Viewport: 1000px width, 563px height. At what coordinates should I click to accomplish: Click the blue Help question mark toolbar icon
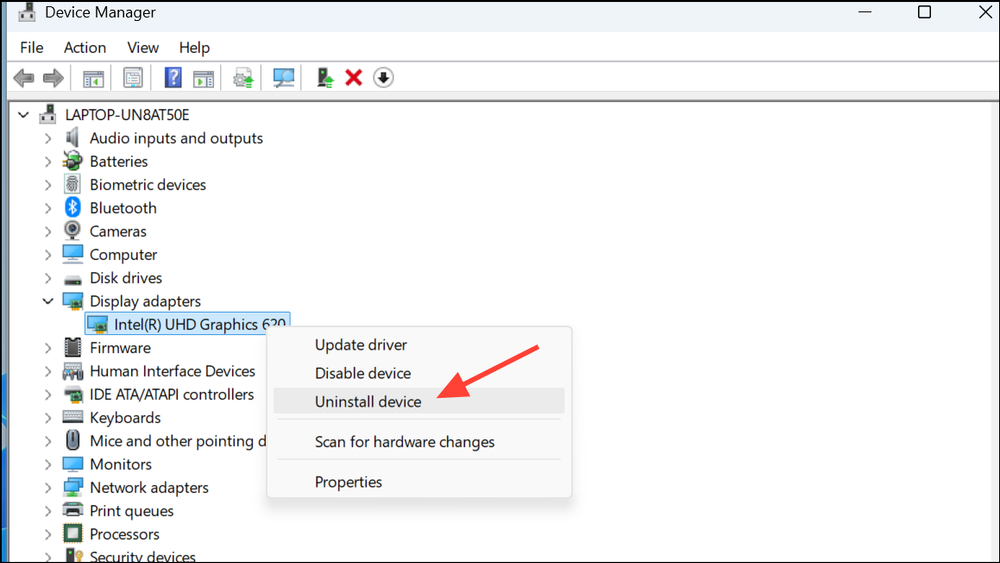173,78
